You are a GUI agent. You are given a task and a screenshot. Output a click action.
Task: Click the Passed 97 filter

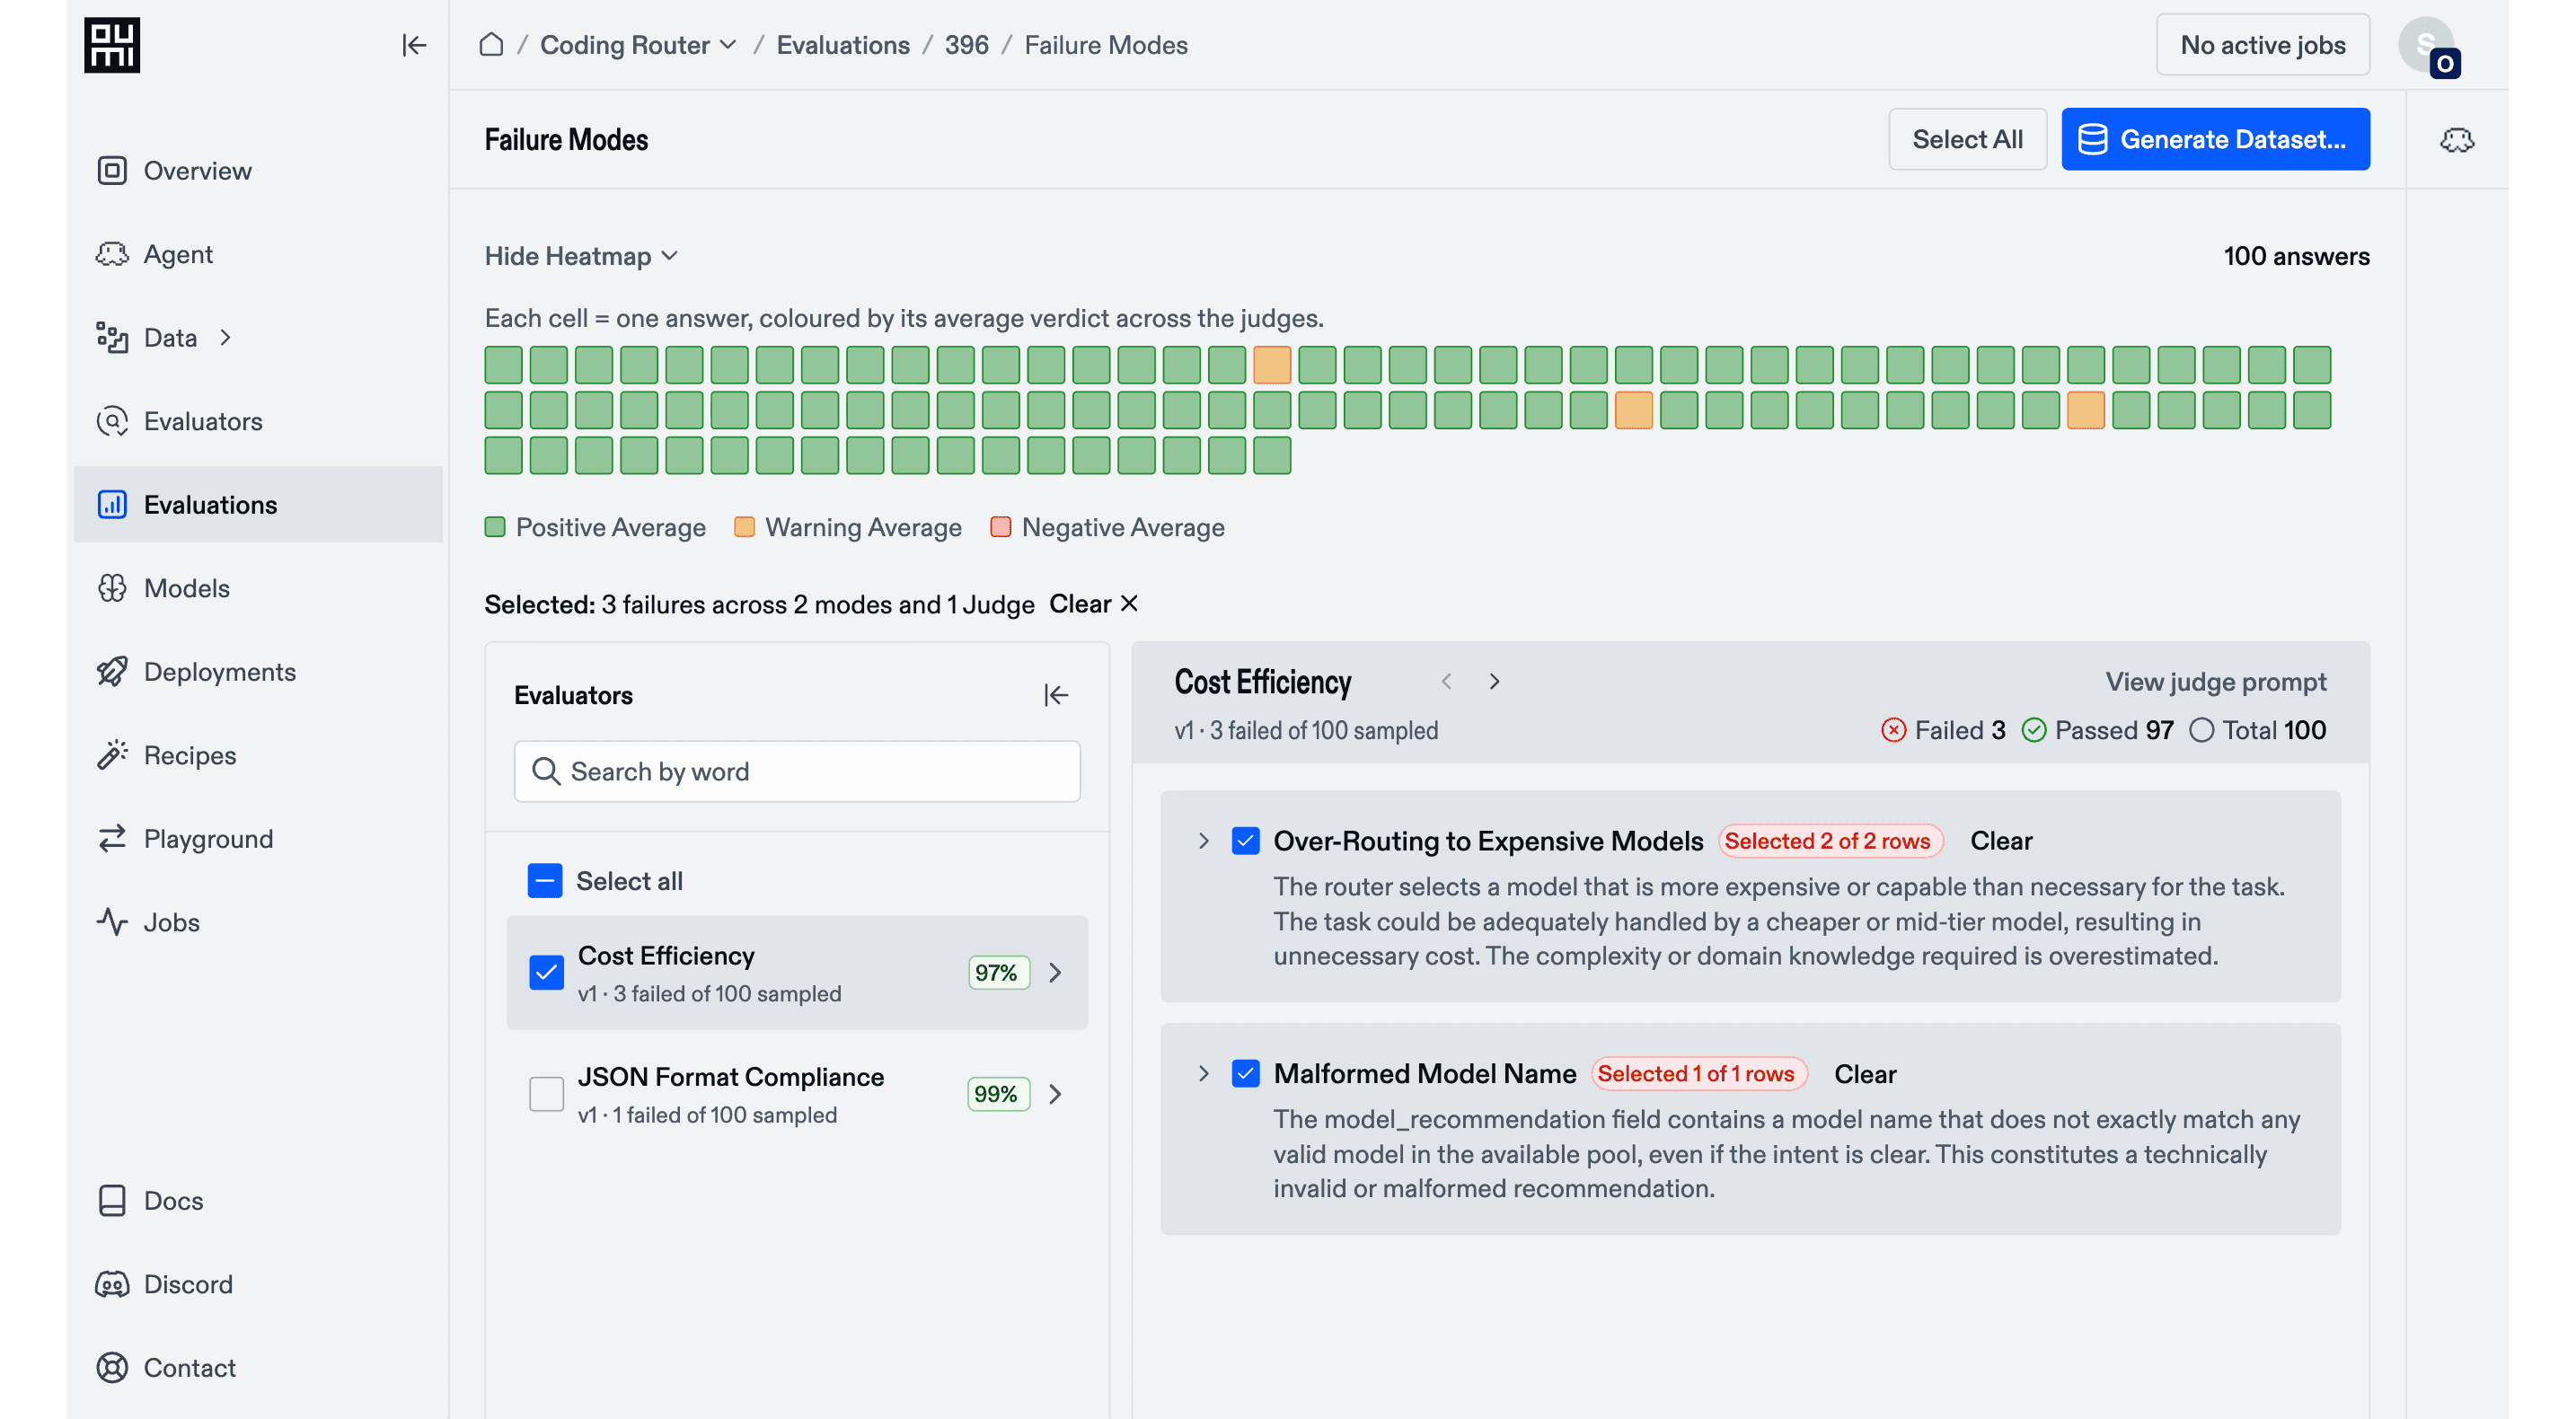pos(2097,730)
